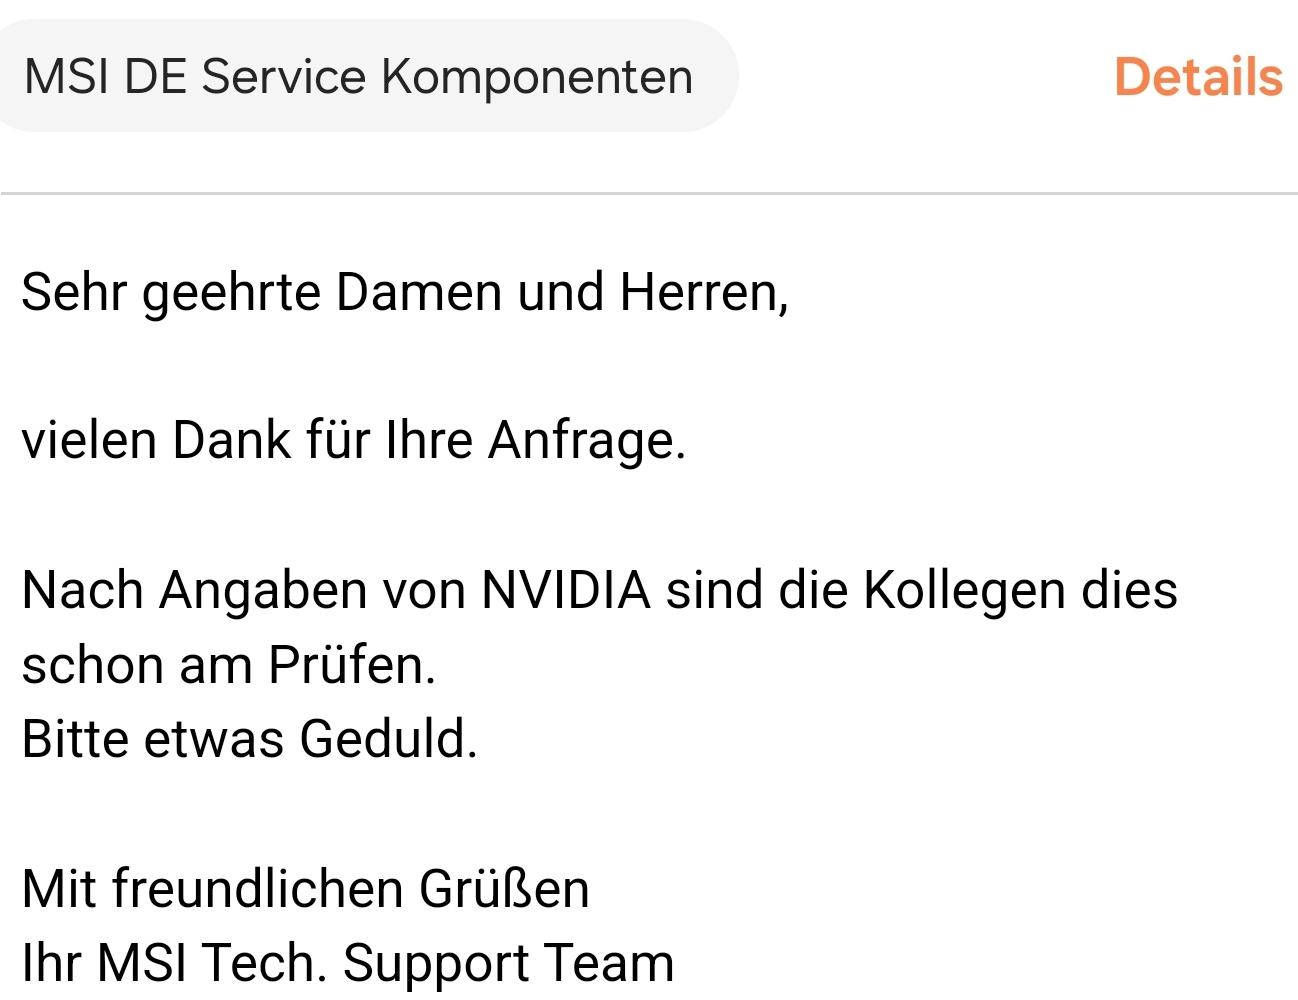This screenshot has height=1000, width=1298.
Task: Click the word 'Herren' in the greeting
Action: pyautogui.click(x=698, y=293)
